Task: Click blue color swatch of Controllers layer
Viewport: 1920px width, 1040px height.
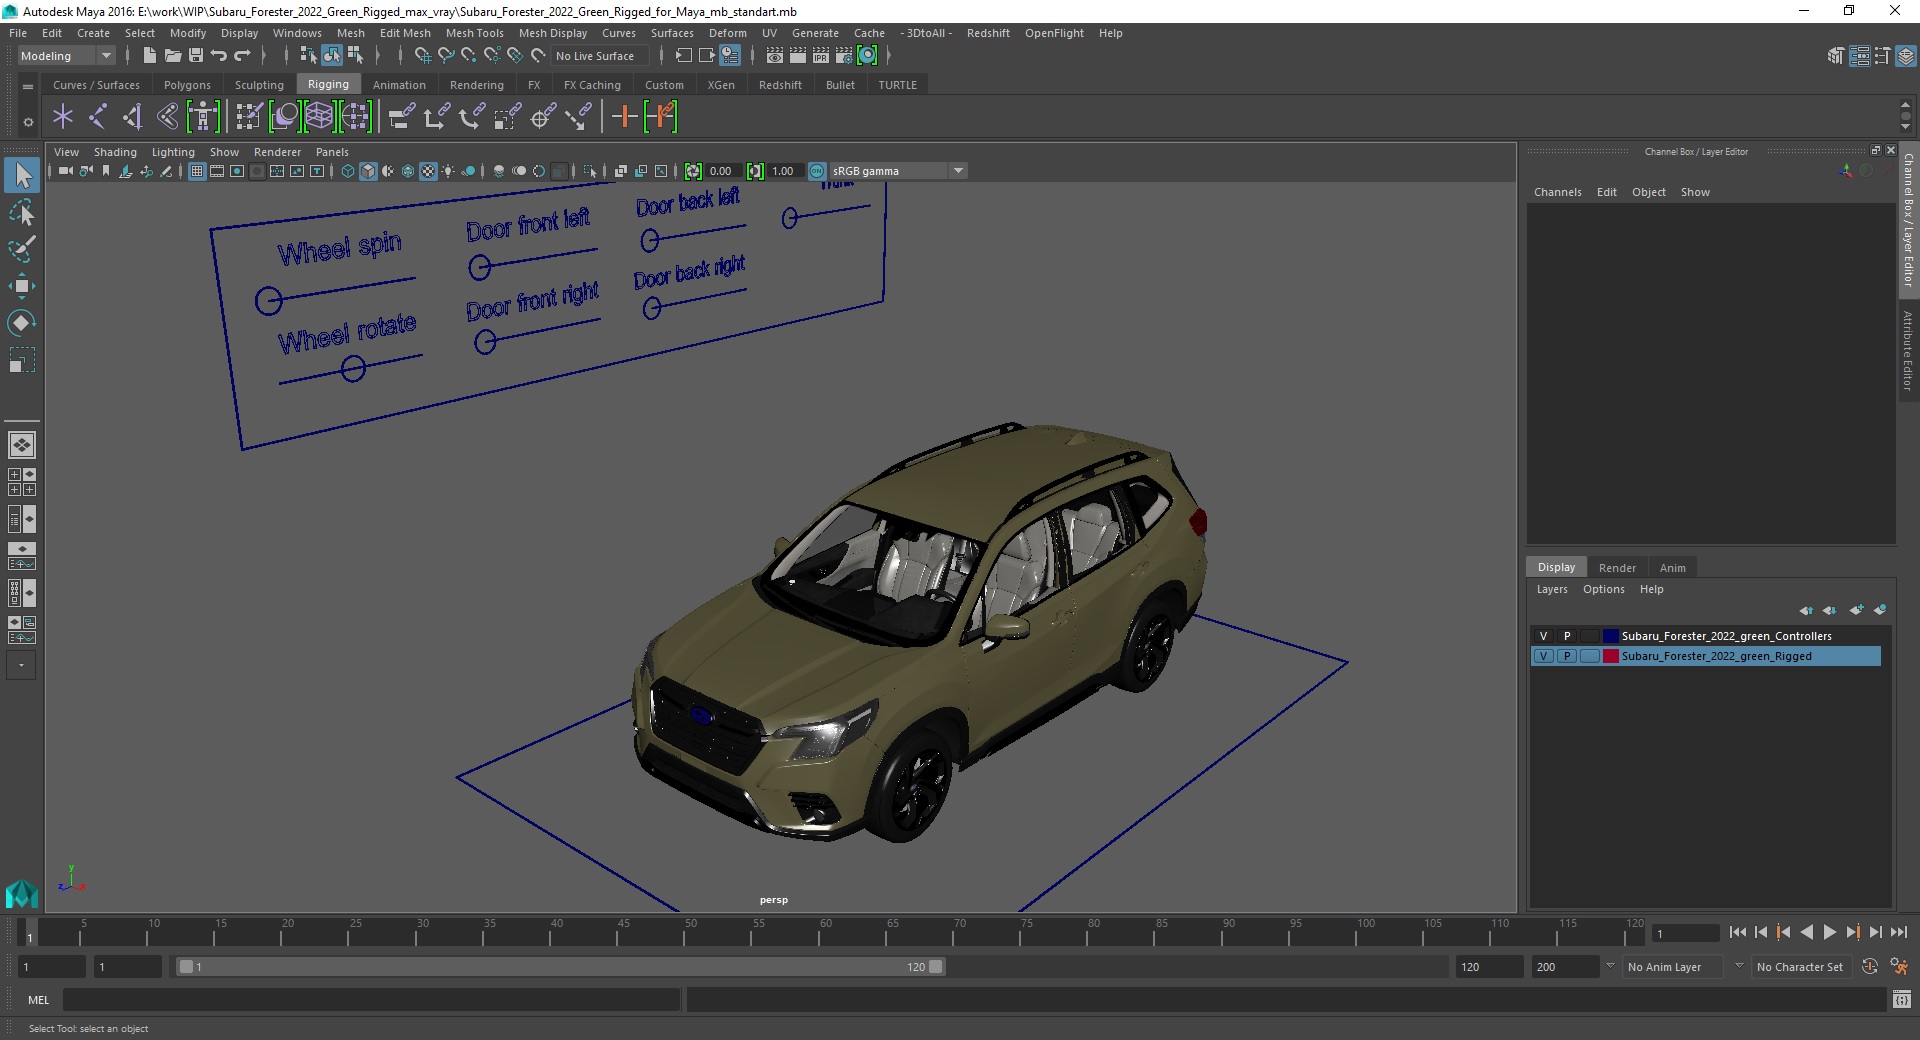Action: coord(1610,636)
